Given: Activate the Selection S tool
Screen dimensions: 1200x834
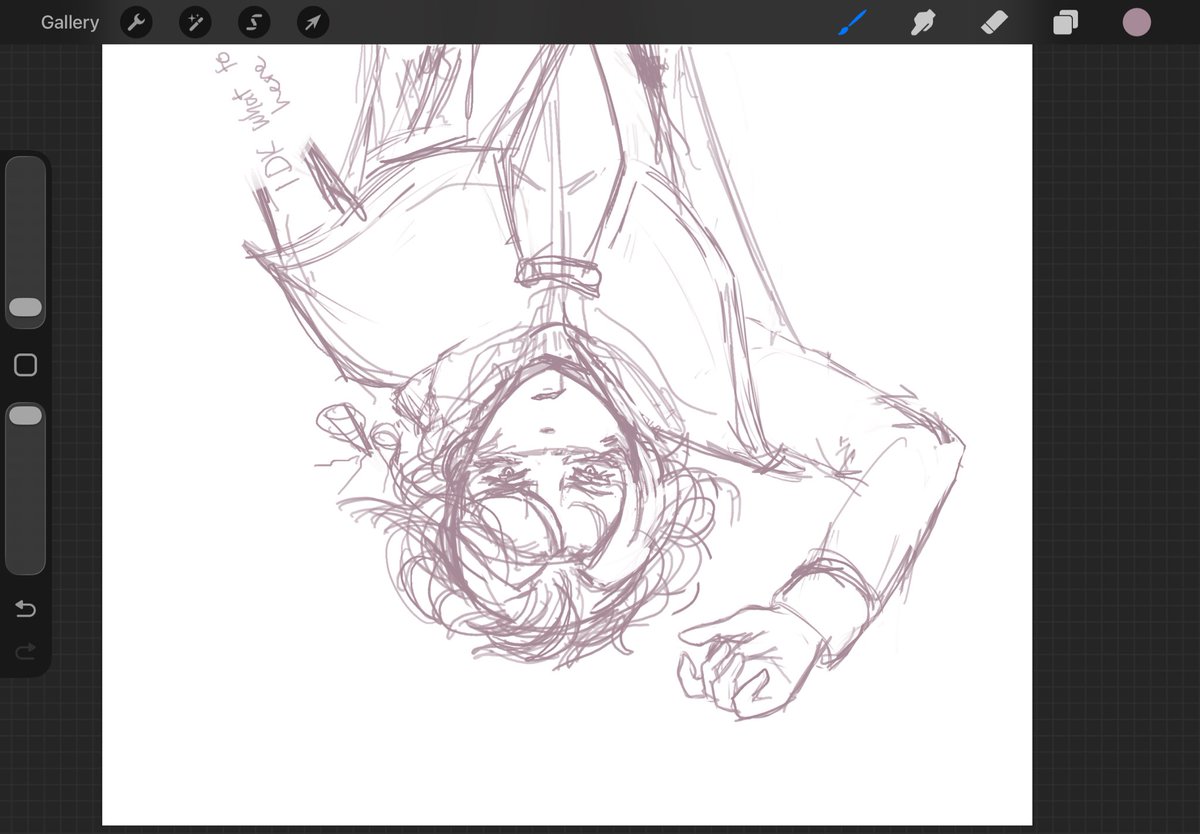Looking at the screenshot, I should 254,22.
